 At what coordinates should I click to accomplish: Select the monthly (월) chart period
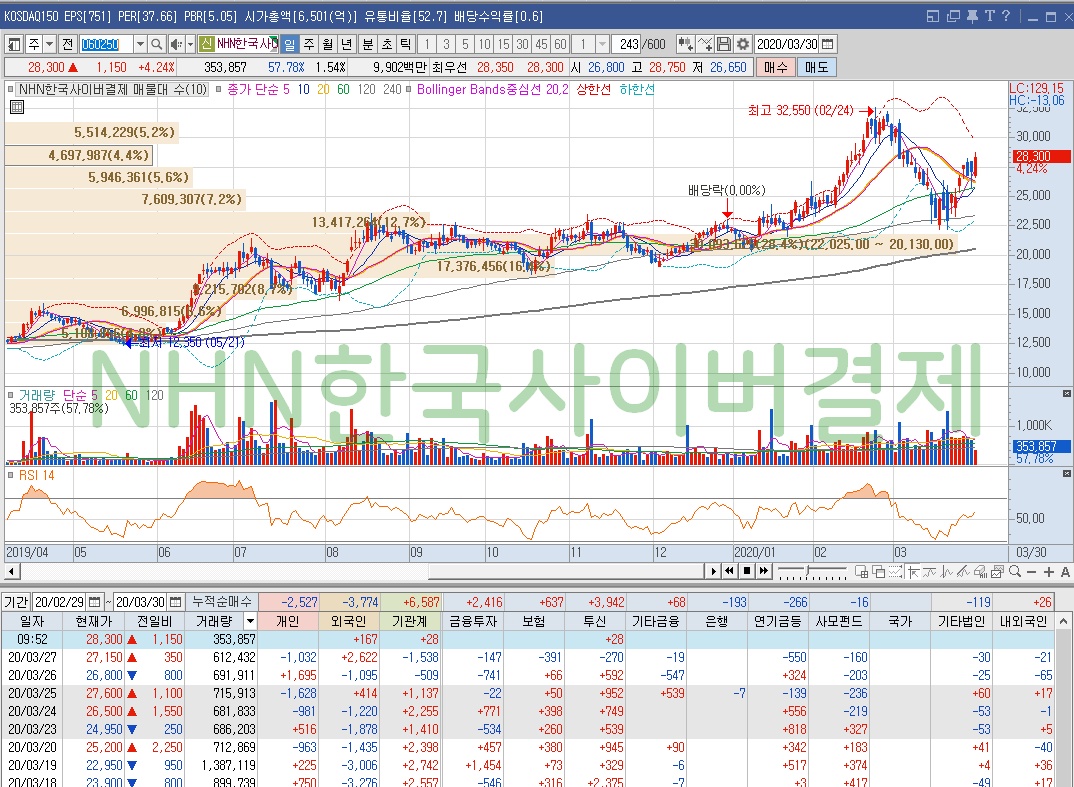point(327,45)
